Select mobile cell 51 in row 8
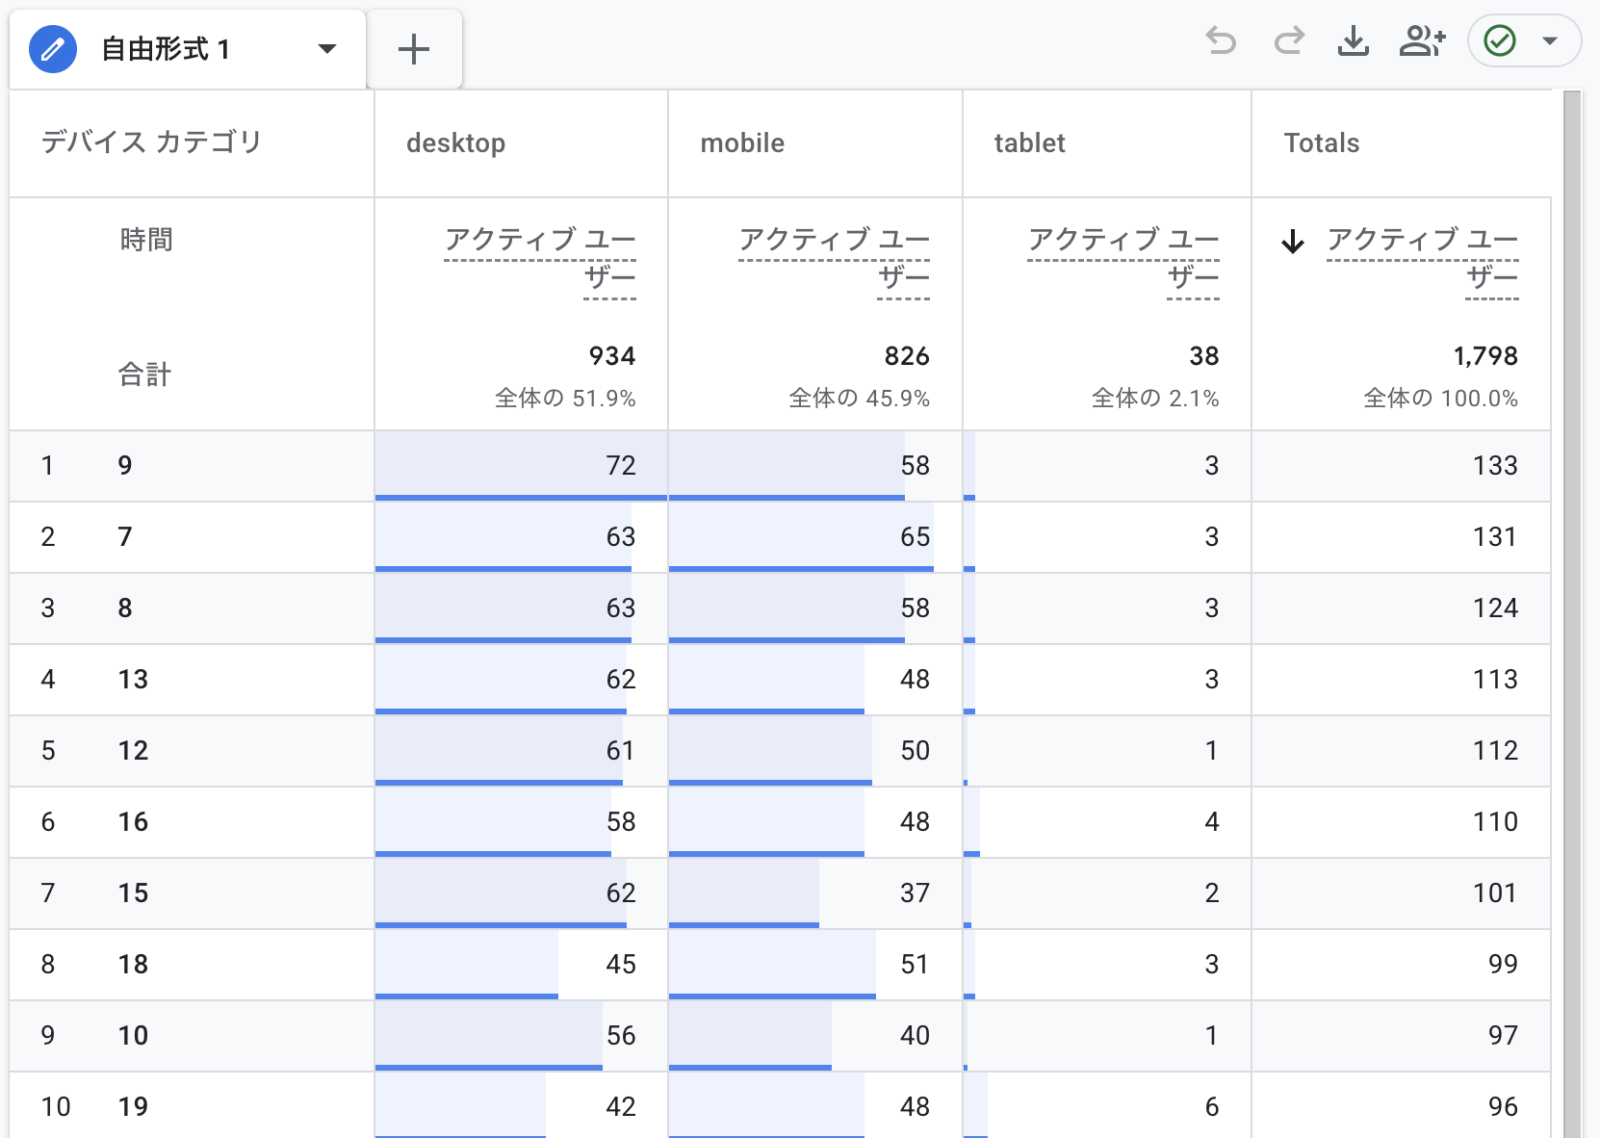This screenshot has width=1600, height=1138. [x=815, y=964]
